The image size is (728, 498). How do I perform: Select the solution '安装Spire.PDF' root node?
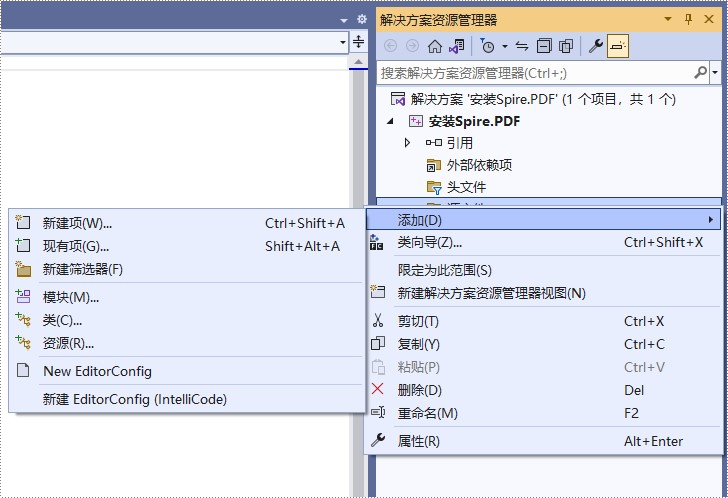[x=533, y=99]
